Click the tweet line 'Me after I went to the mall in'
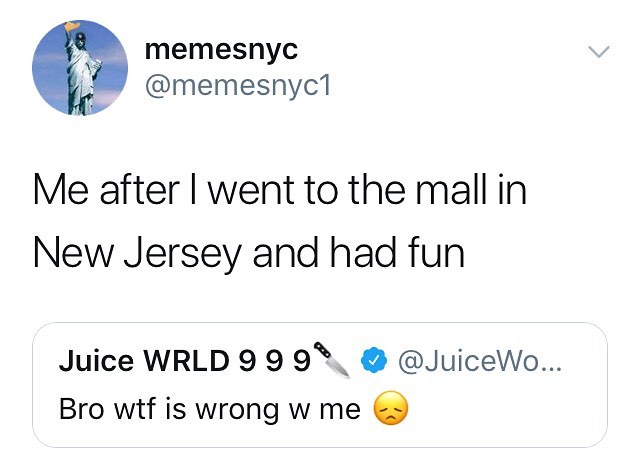 tap(280, 189)
